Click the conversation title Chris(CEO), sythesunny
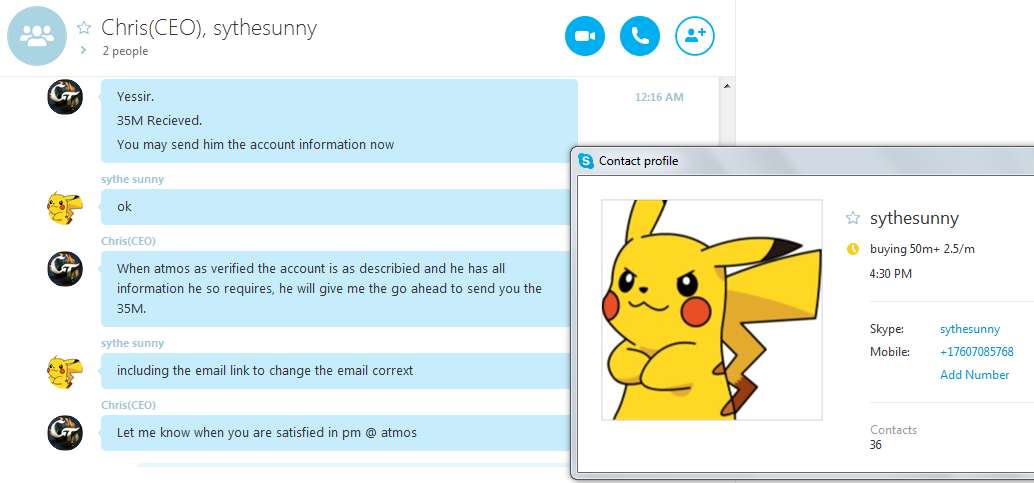Screen dimensions: 1034x483 (209, 28)
